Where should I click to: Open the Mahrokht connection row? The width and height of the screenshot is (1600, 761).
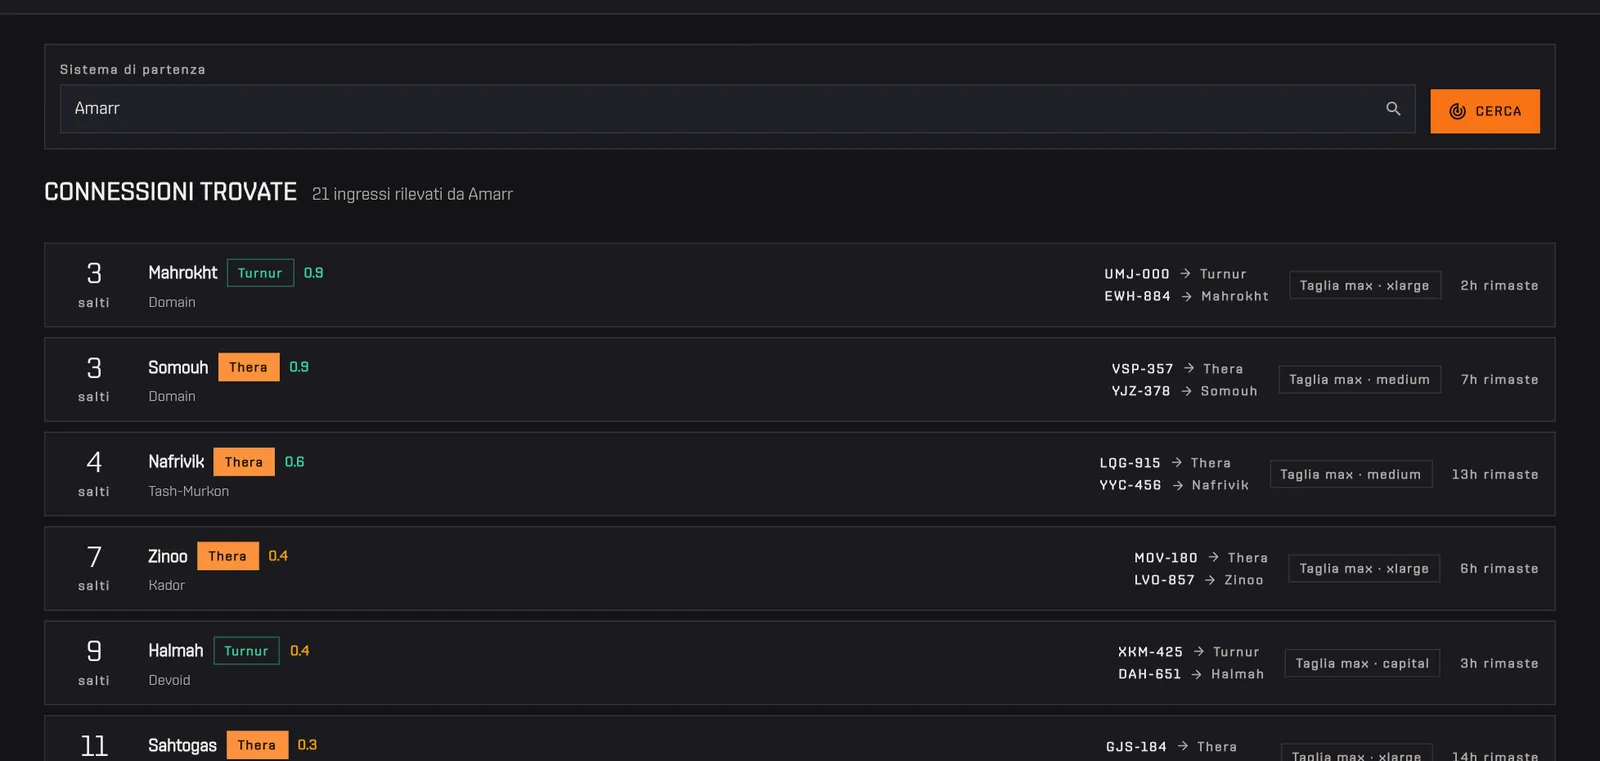pos(799,285)
